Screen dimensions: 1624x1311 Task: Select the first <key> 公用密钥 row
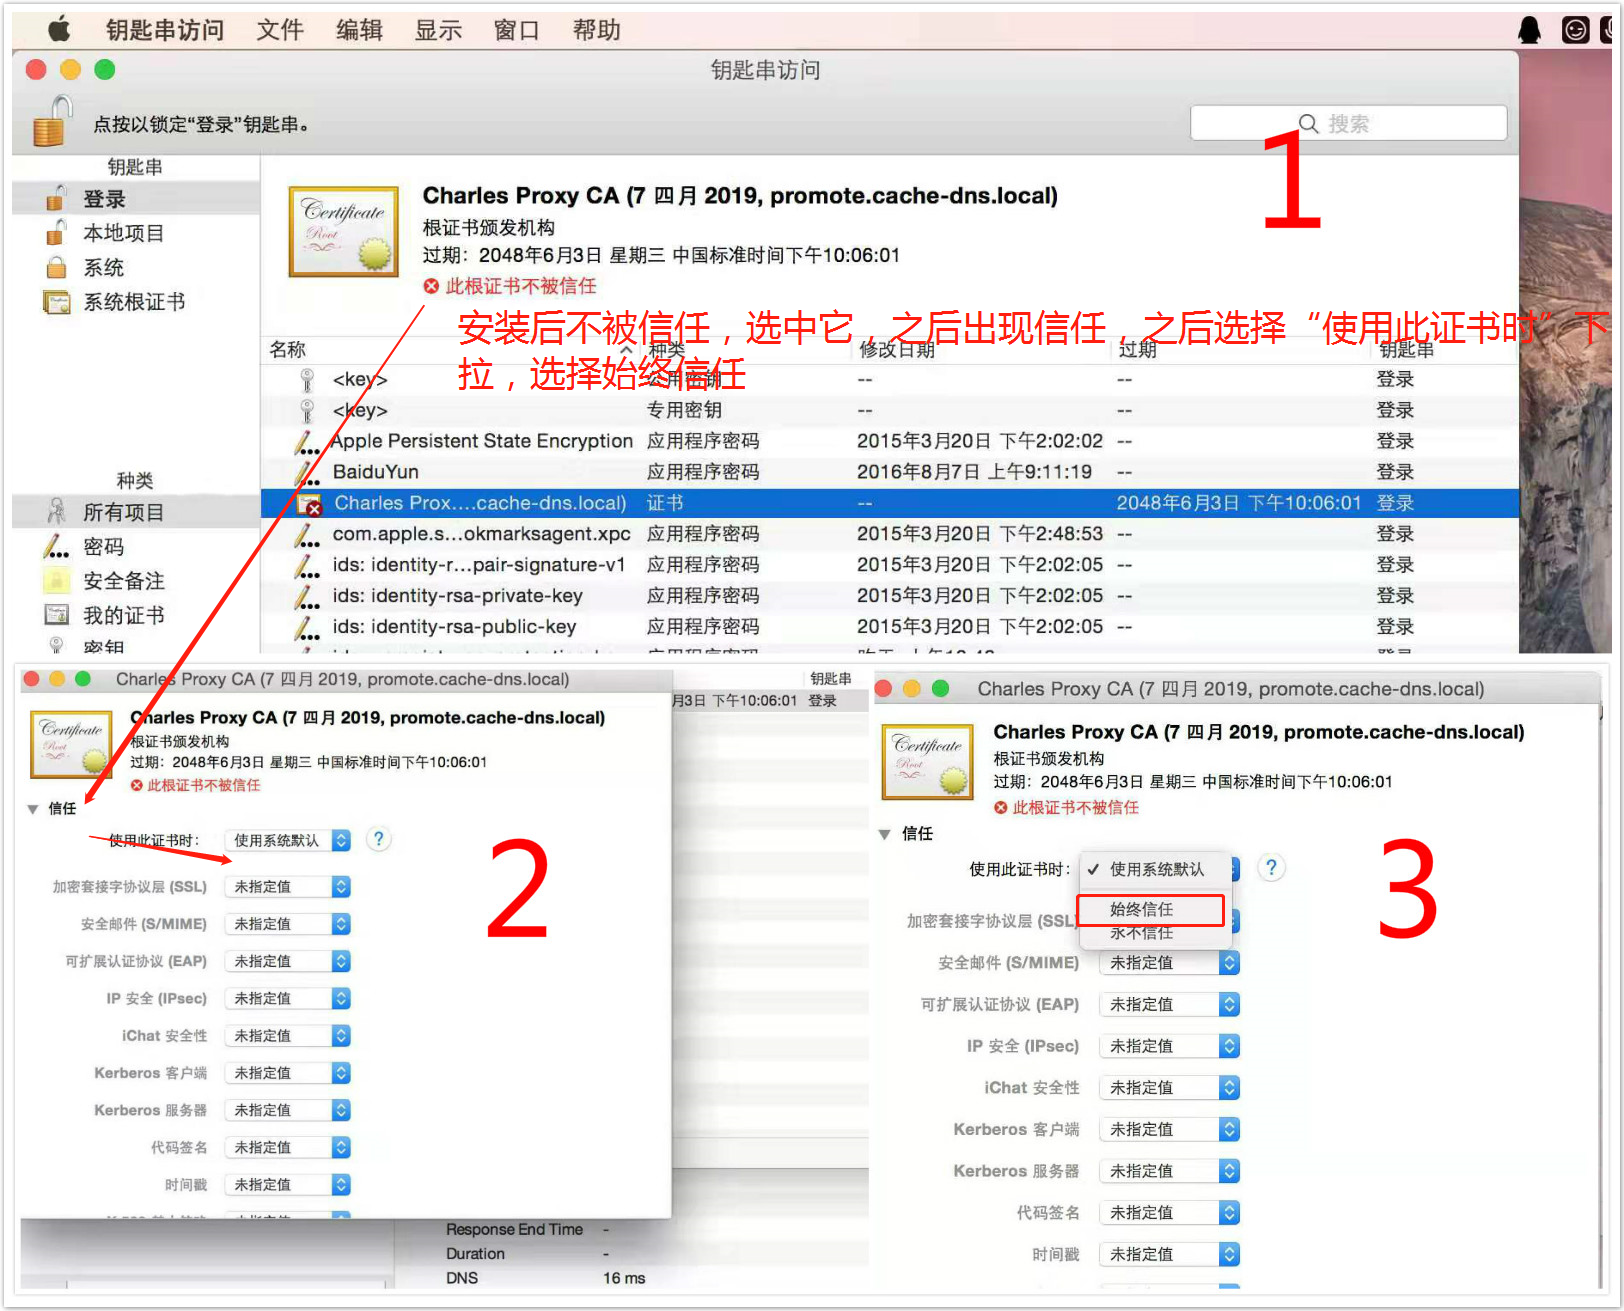(x=889, y=379)
